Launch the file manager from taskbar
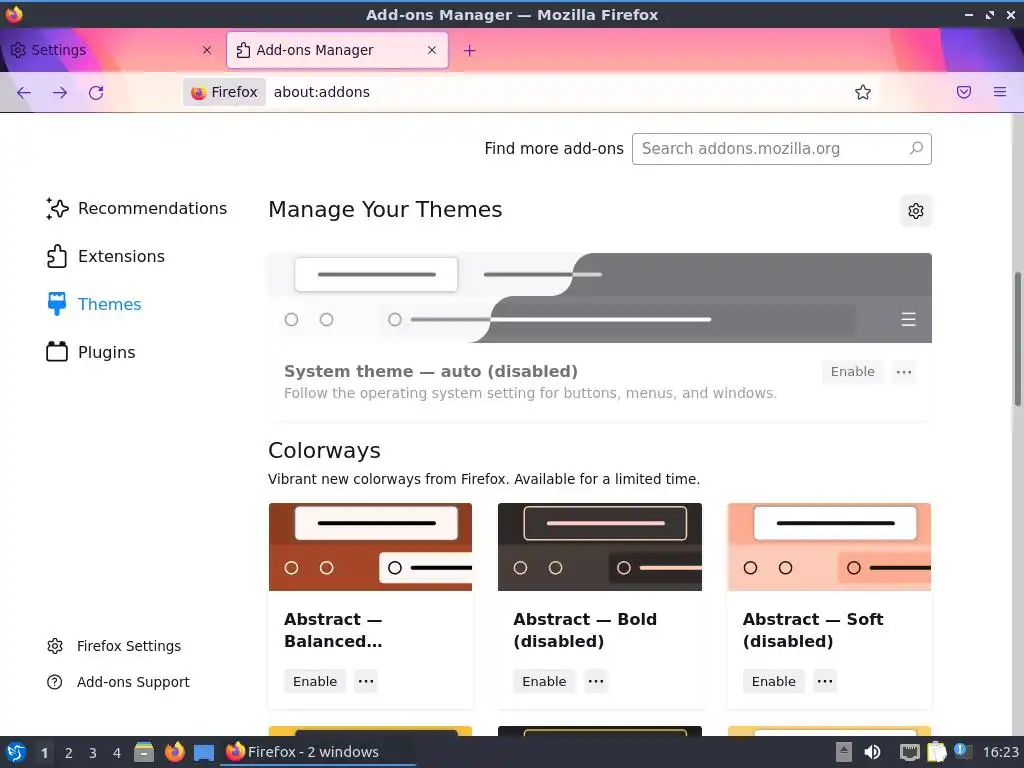This screenshot has width=1024, height=768. point(144,752)
